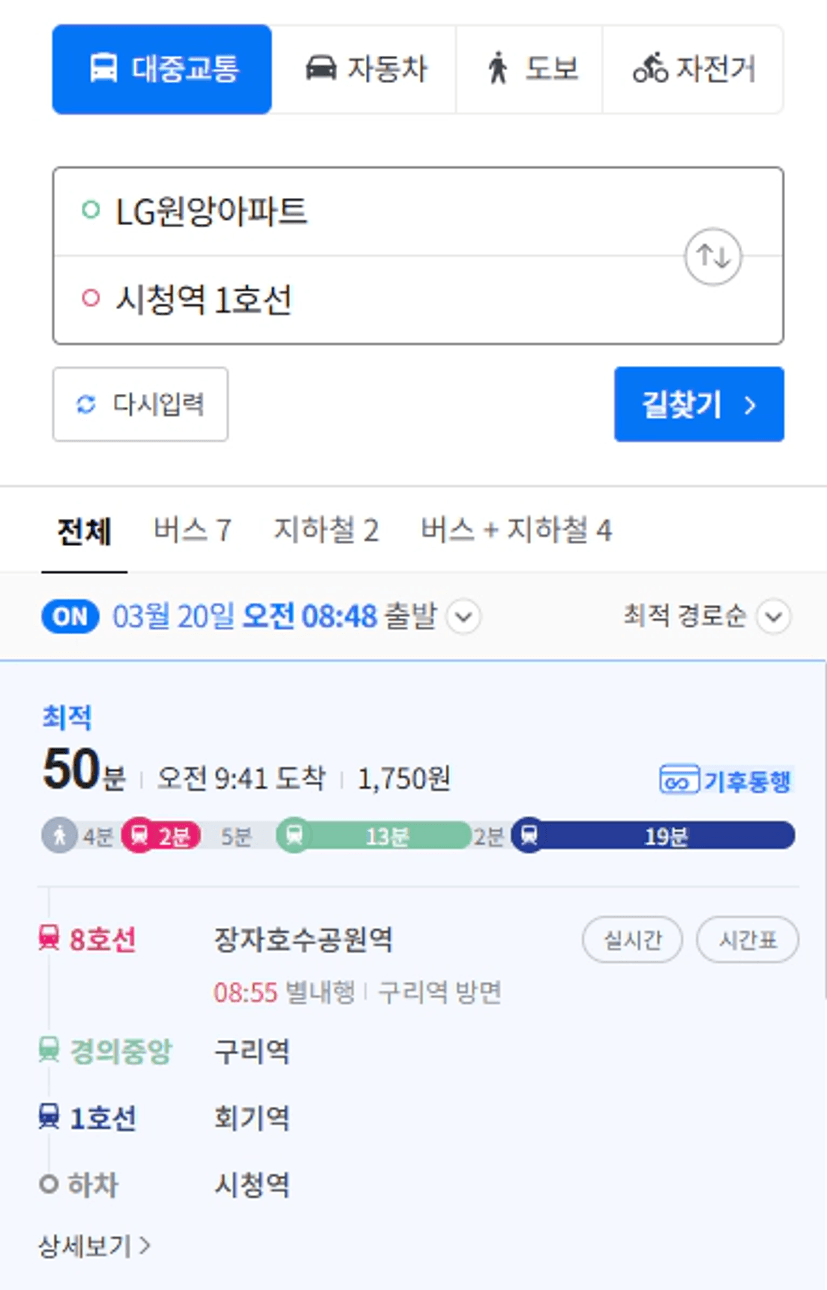Switch to the 지하철 2 tab
The height and width of the screenshot is (1290, 827).
(326, 530)
